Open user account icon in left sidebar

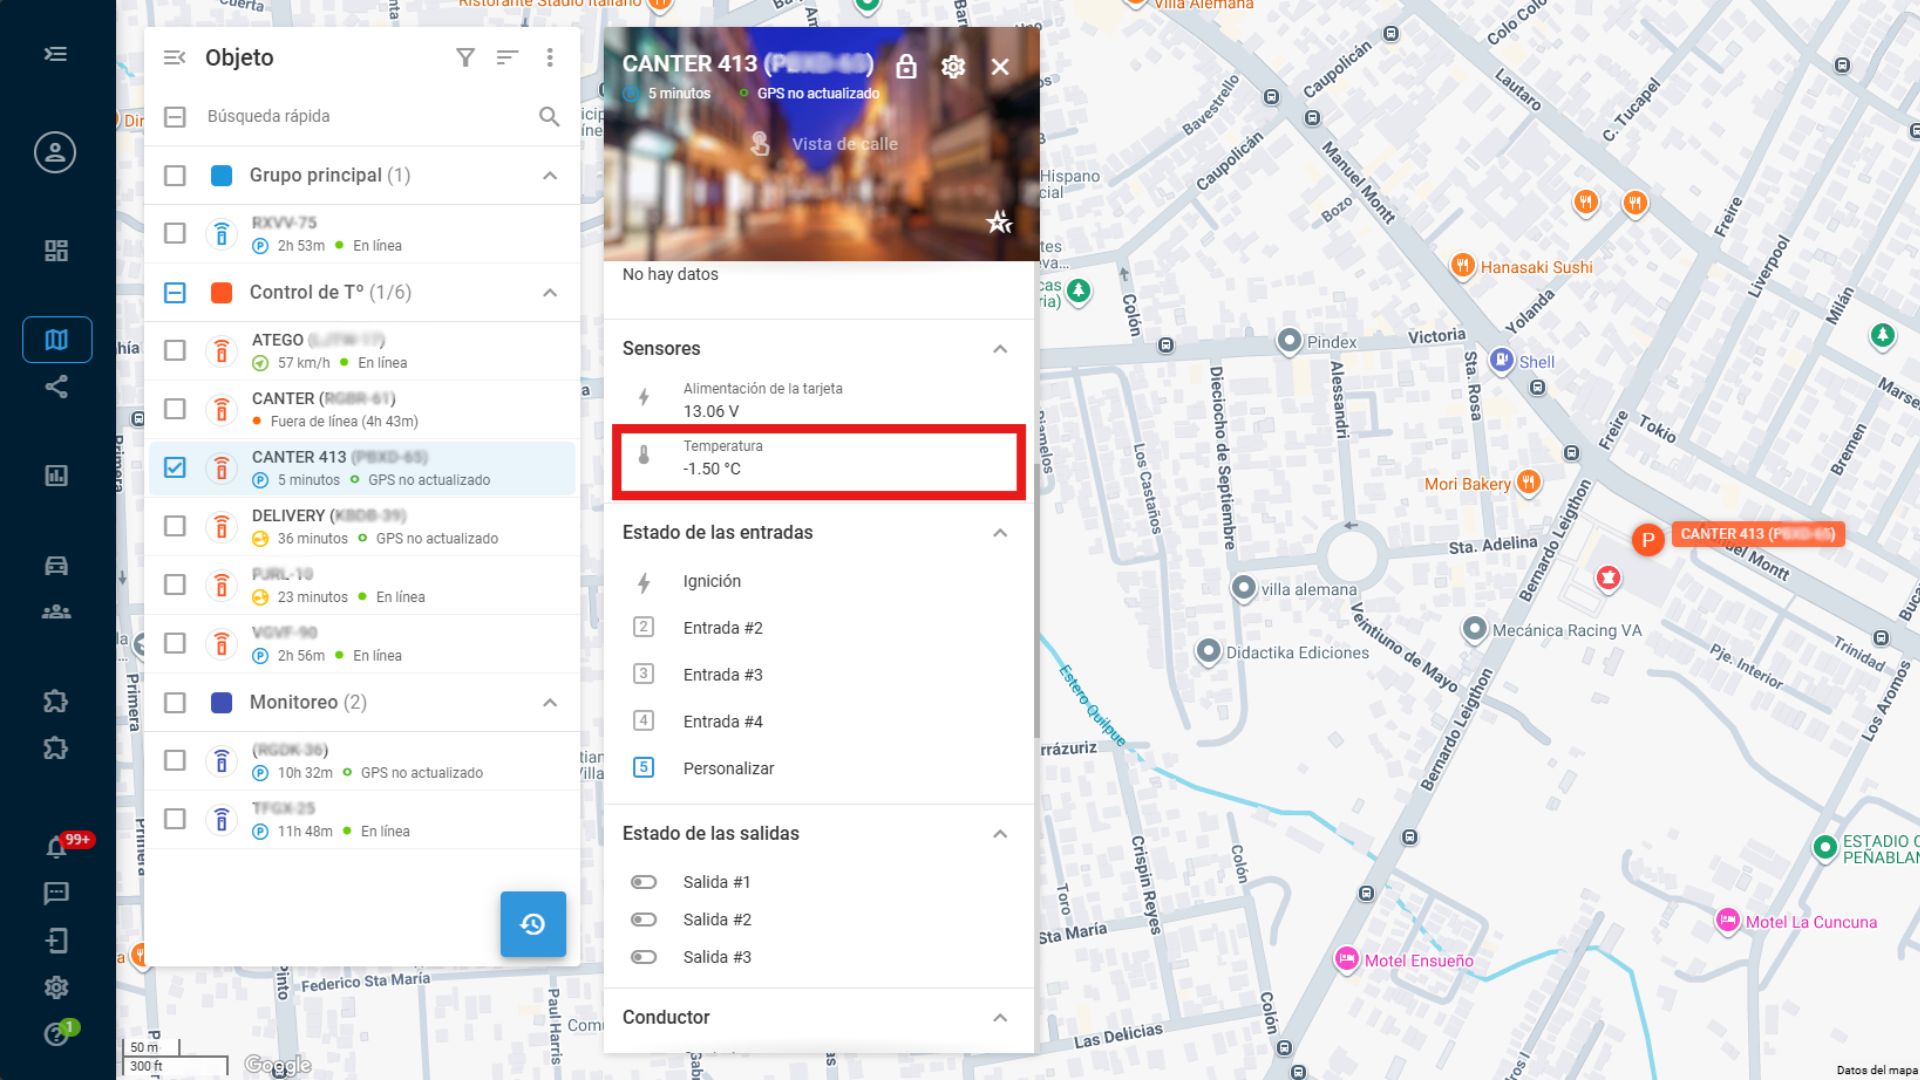pos(55,152)
